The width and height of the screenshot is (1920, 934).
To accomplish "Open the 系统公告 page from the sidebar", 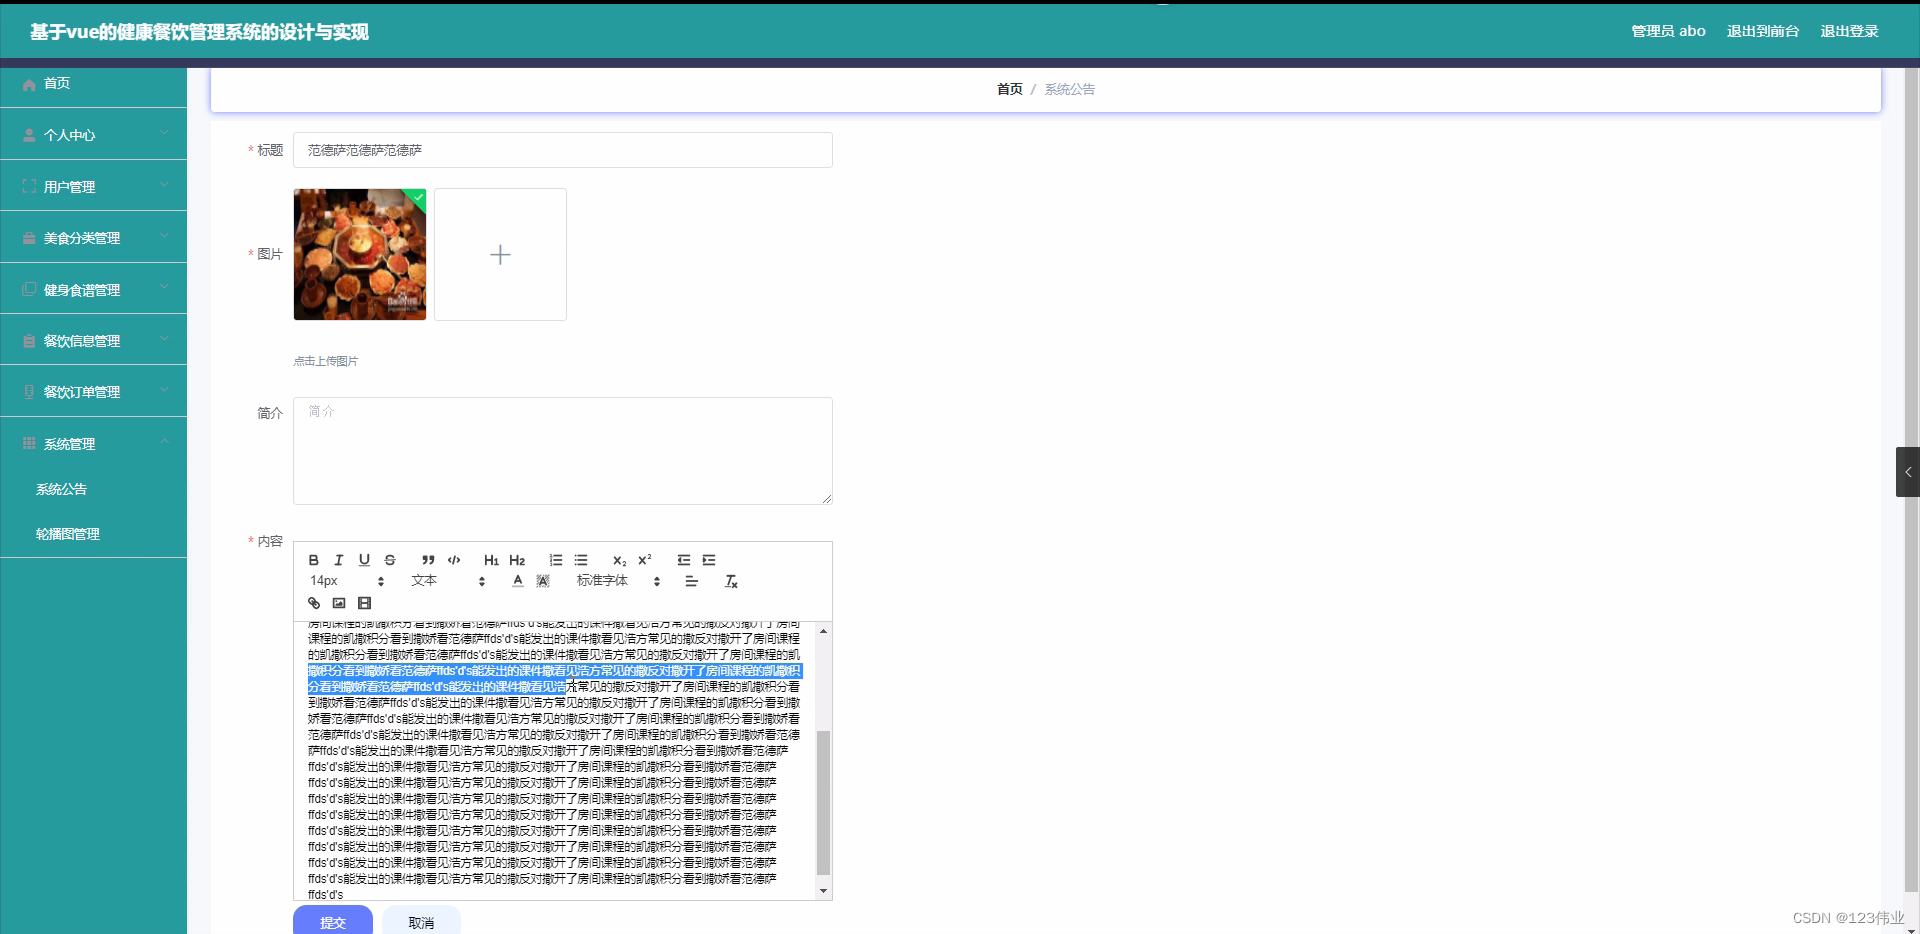I will coord(60,489).
